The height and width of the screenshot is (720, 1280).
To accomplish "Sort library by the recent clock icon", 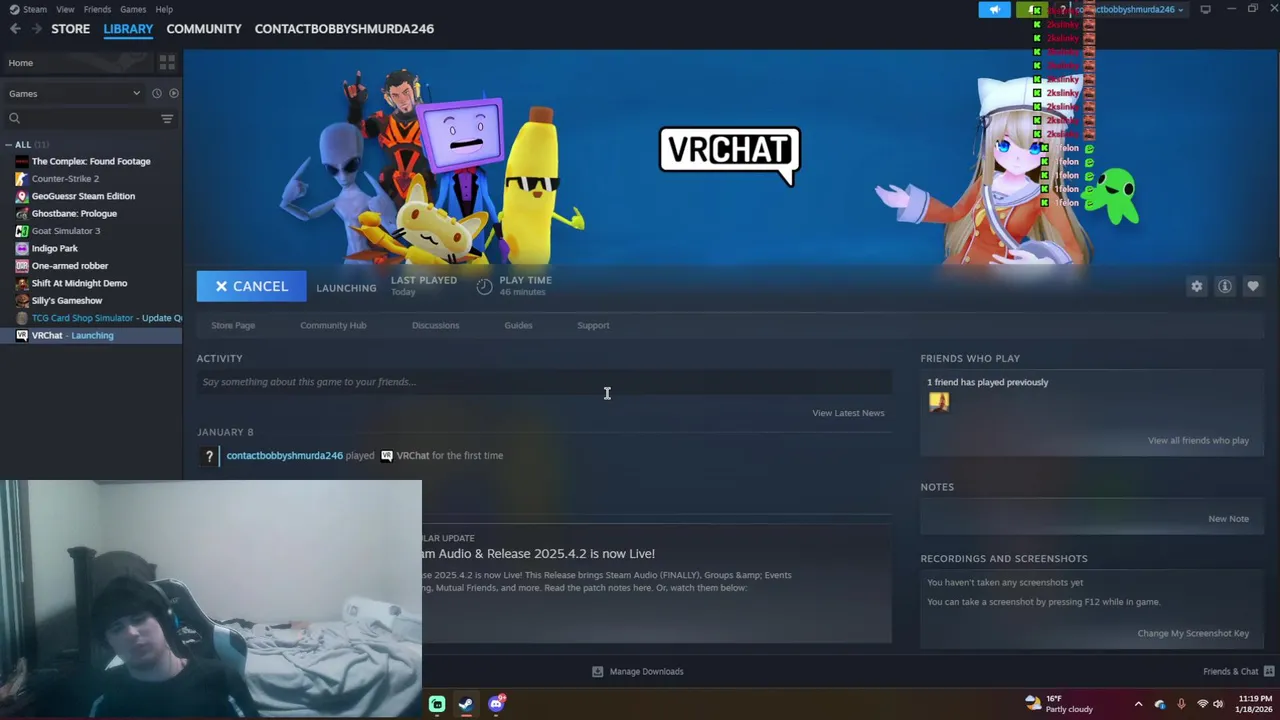I will point(157,93).
